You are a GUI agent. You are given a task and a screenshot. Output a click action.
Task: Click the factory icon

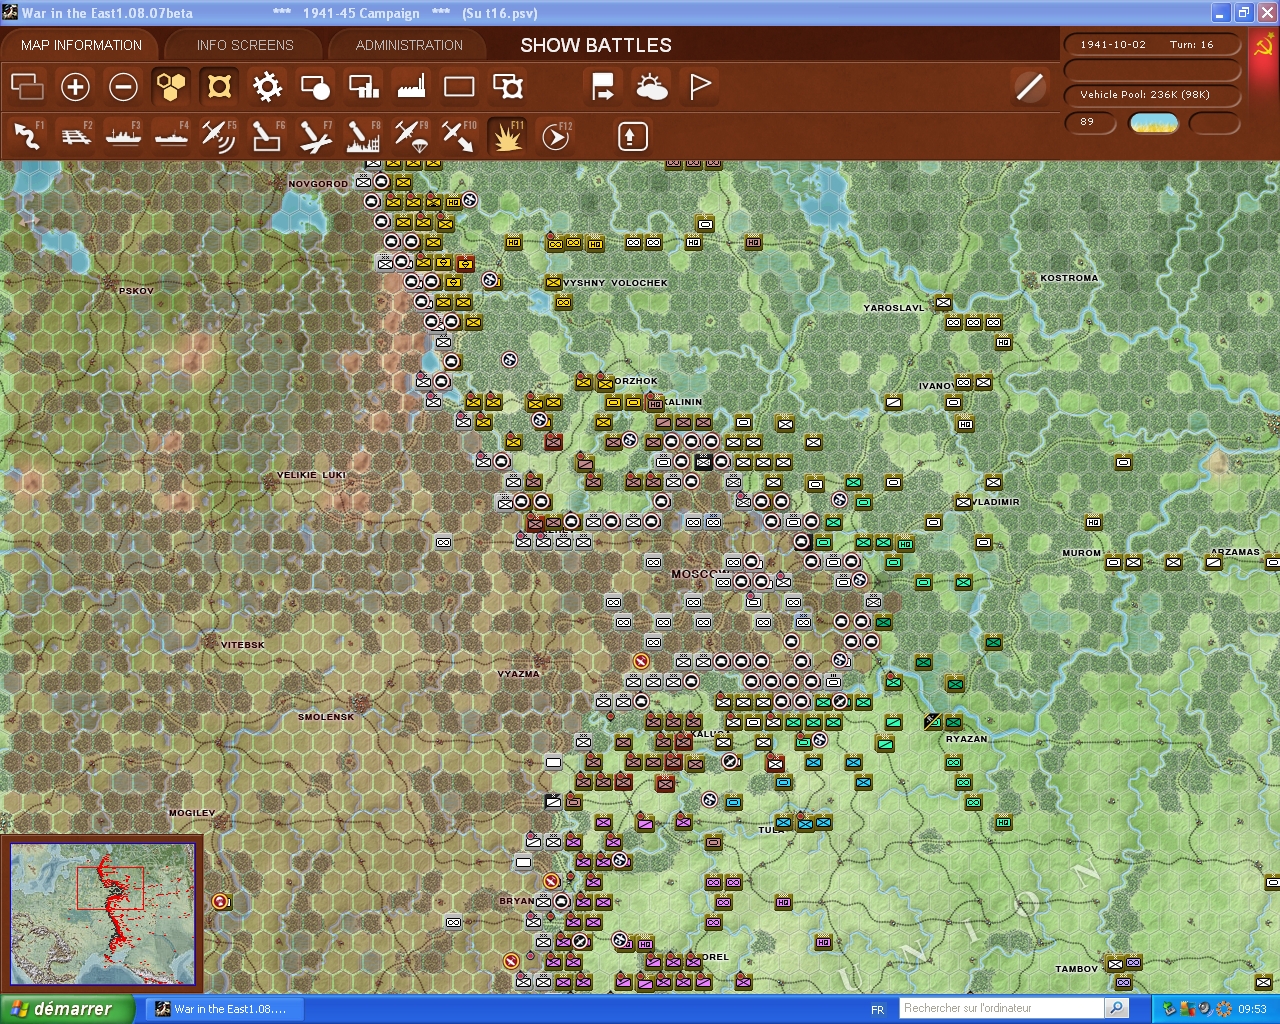411,87
